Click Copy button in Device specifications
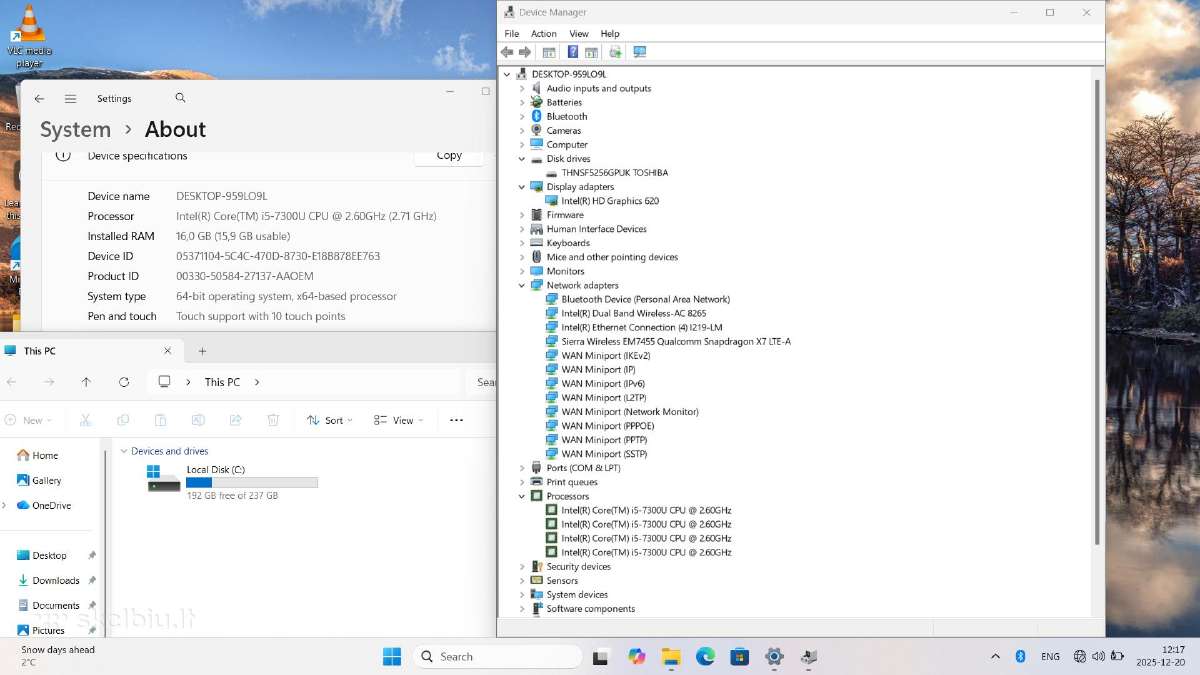Screen dimensions: 1200x675 (449, 156)
